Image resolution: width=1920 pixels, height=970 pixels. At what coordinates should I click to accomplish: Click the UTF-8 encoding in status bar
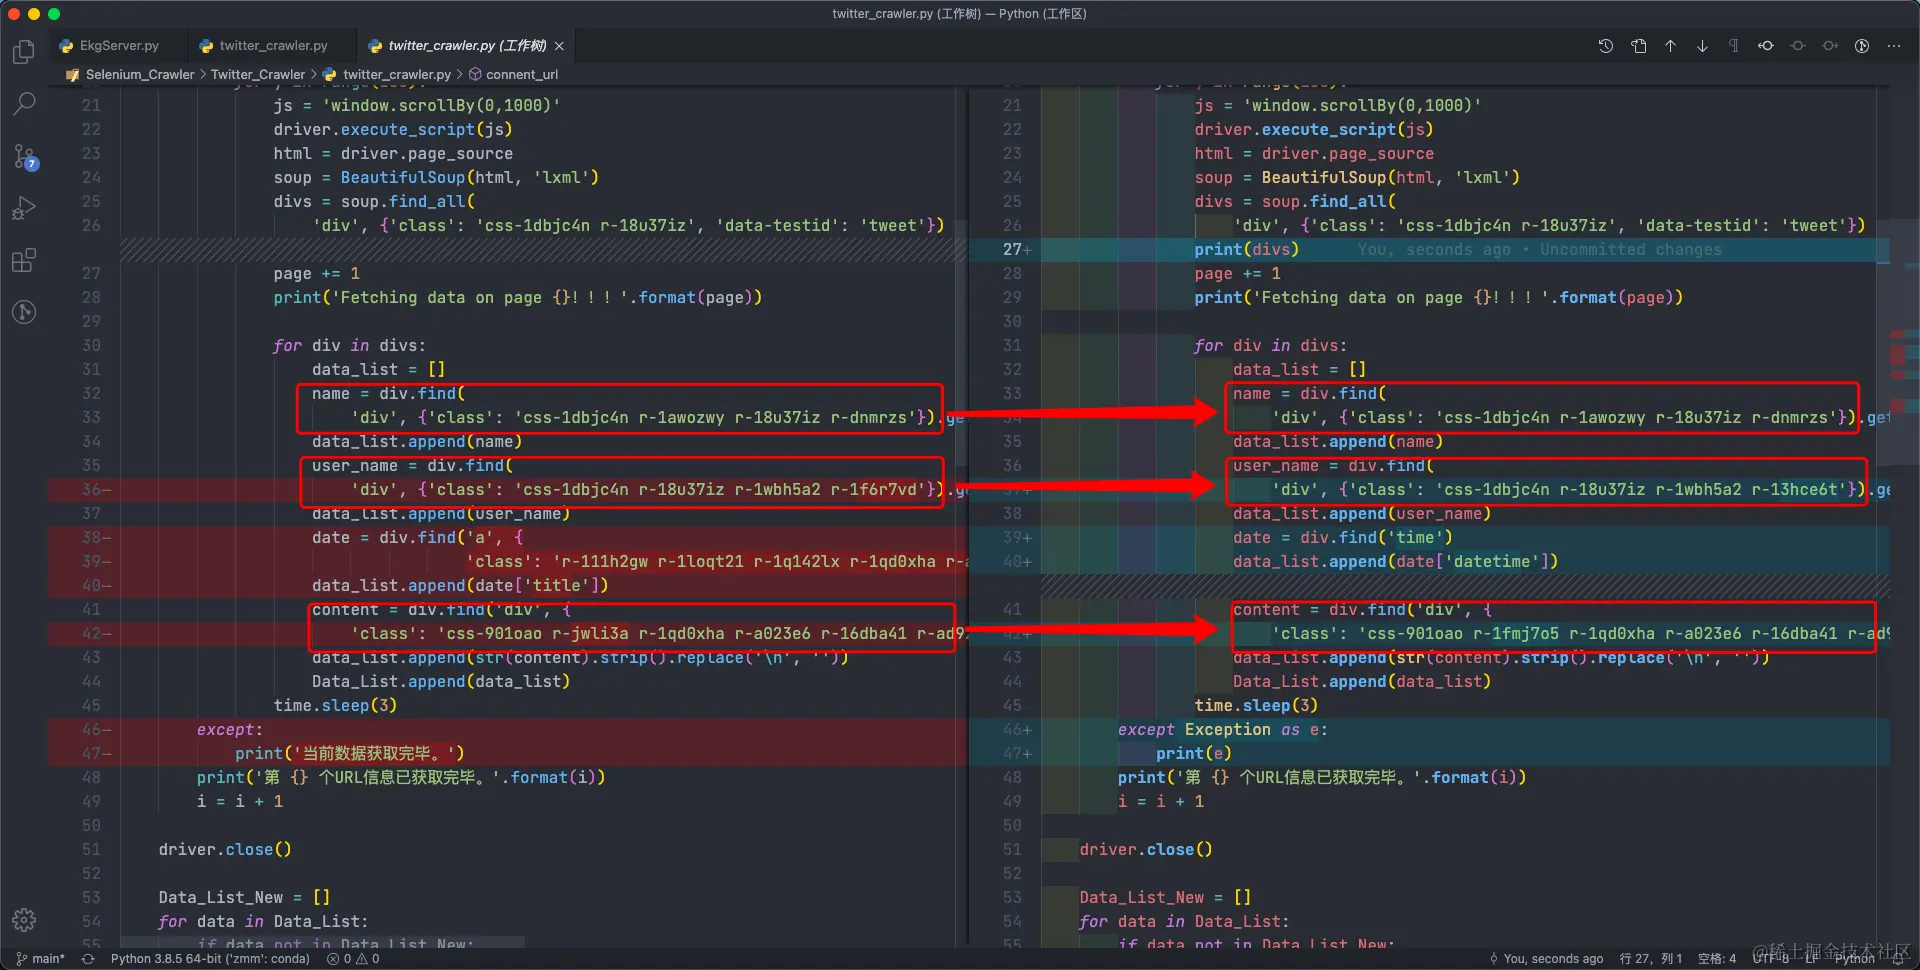(x=1770, y=959)
